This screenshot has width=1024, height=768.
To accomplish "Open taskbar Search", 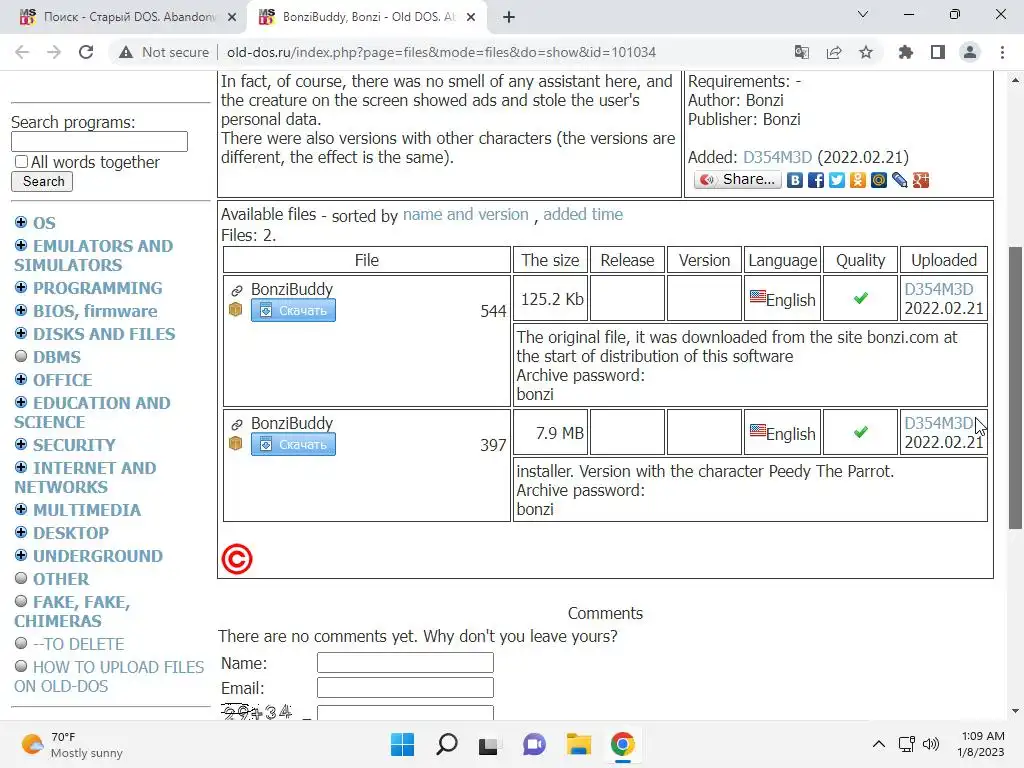I will point(447,744).
